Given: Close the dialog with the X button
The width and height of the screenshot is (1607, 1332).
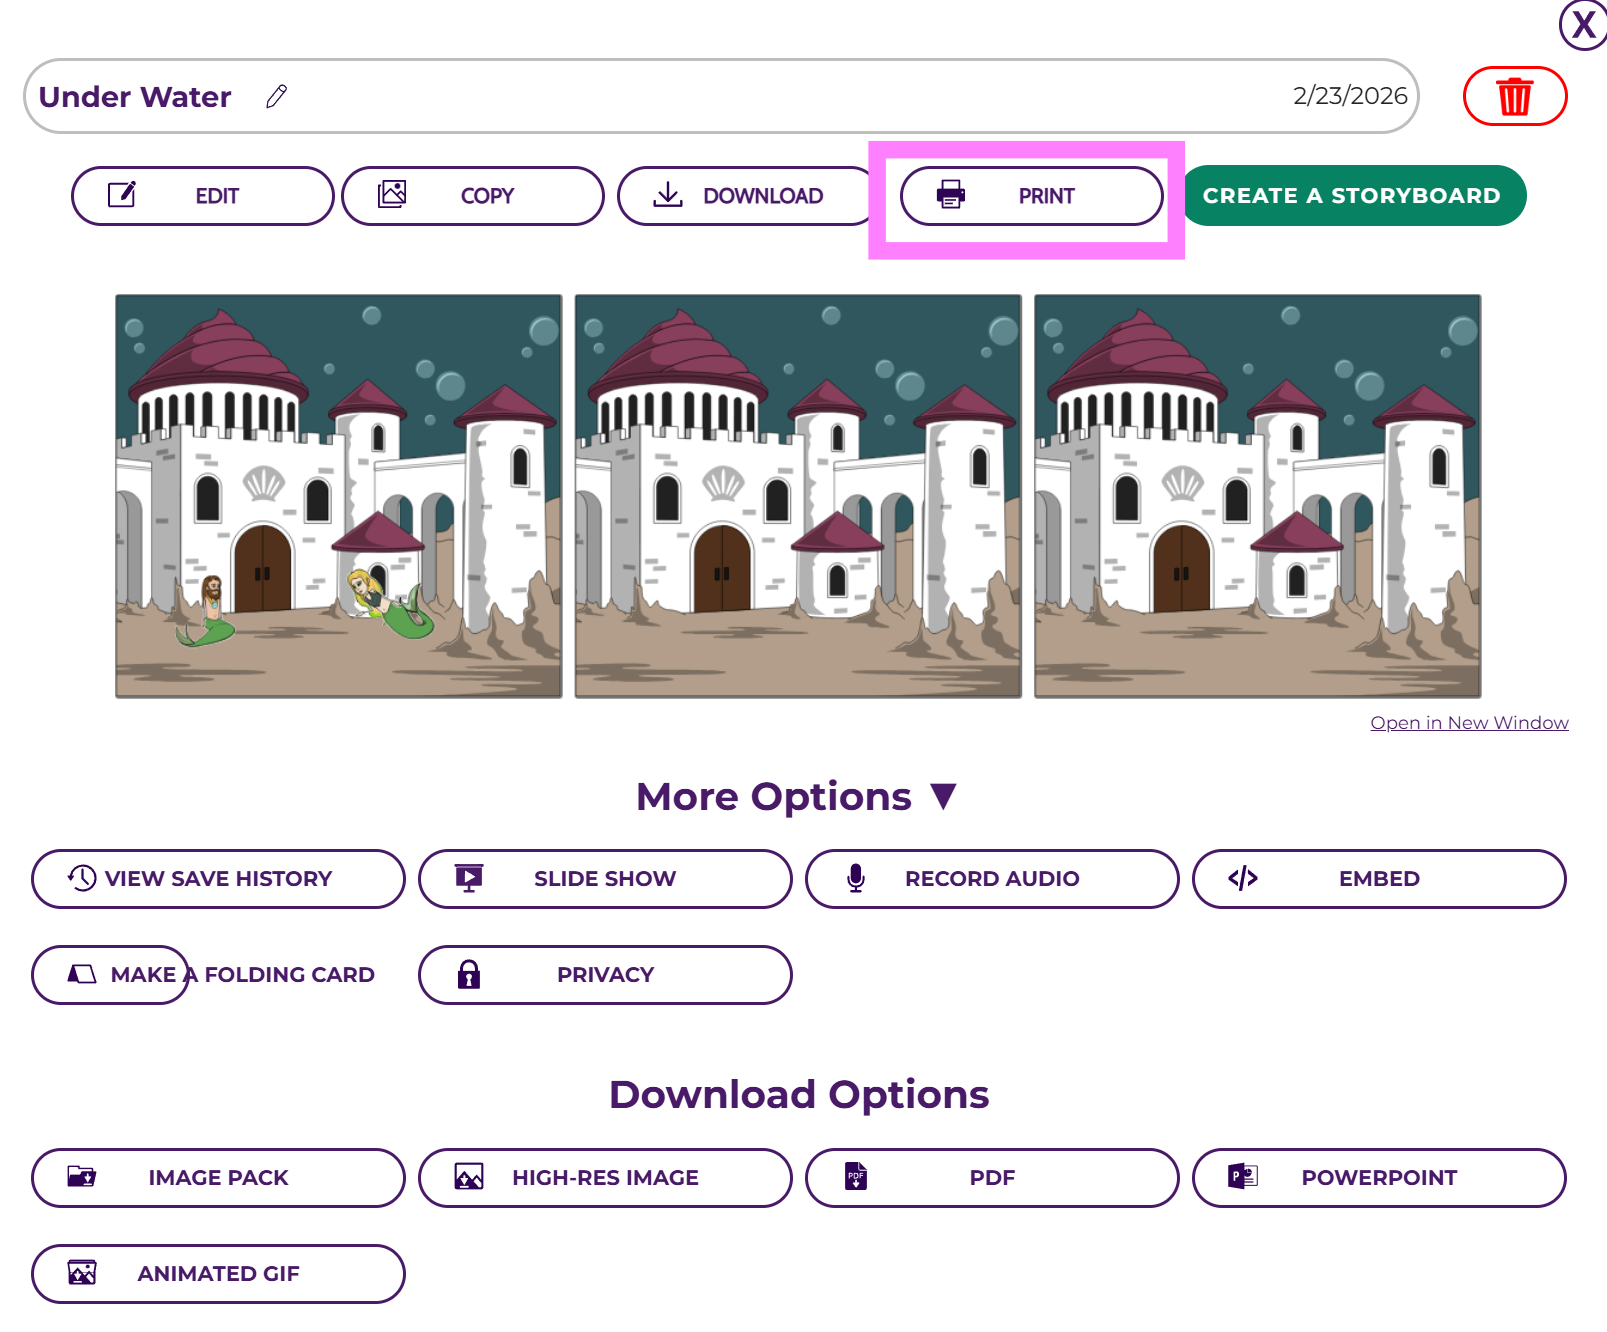Looking at the screenshot, I should point(1582,24).
